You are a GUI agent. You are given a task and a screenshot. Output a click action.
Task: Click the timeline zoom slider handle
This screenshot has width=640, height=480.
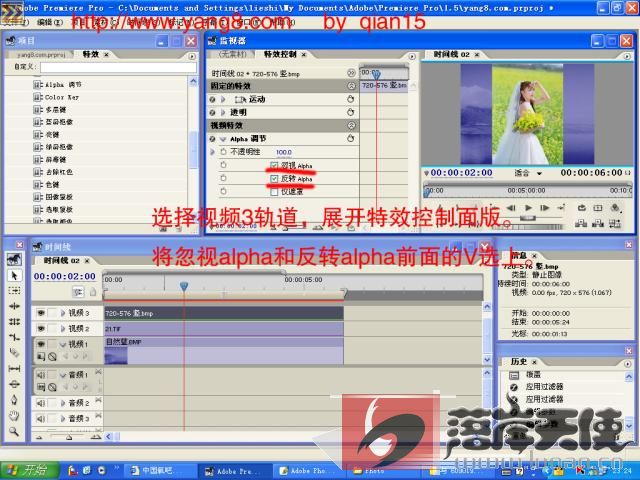(x=69, y=437)
